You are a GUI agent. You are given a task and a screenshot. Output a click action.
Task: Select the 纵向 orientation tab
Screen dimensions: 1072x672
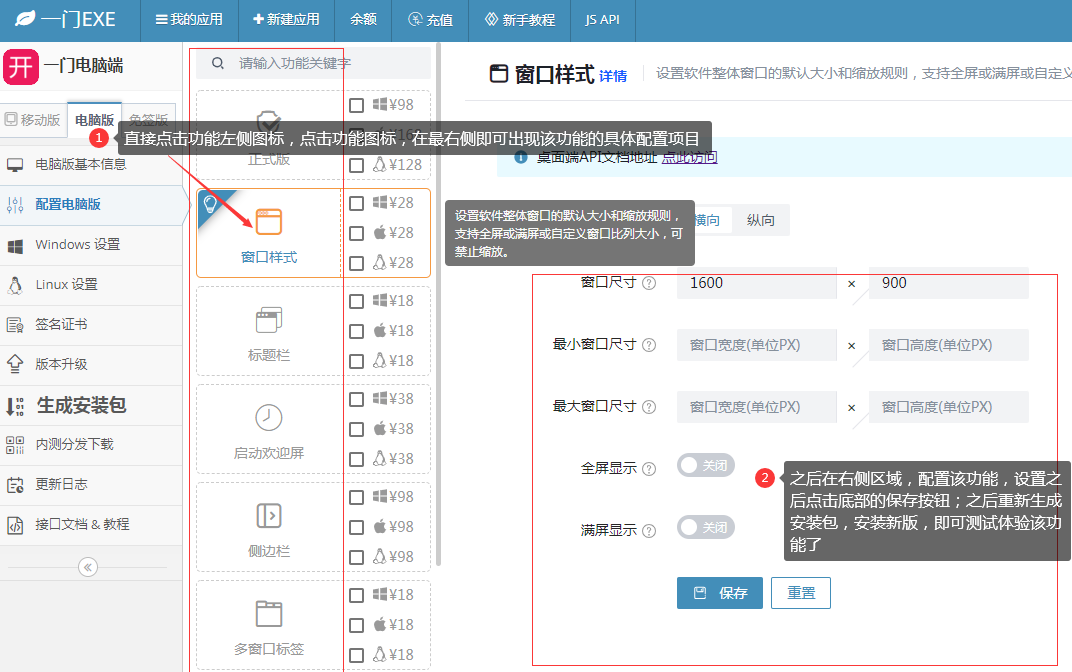click(760, 220)
